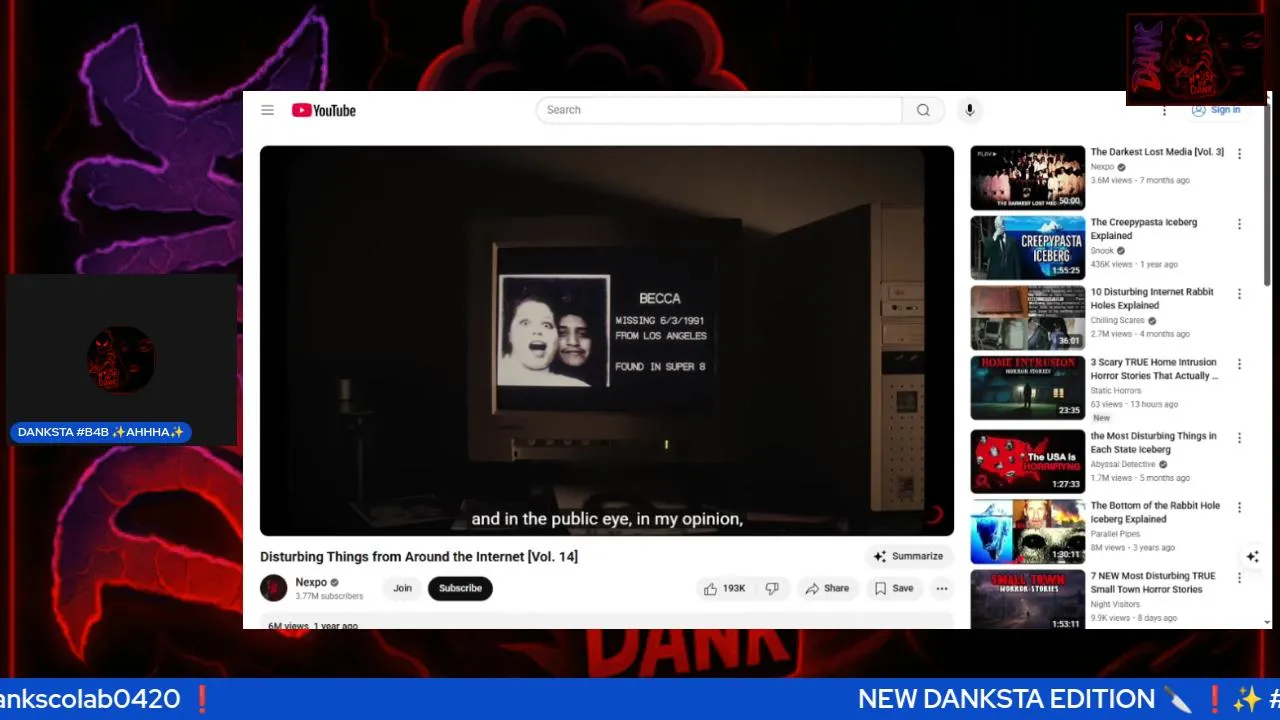This screenshot has width=1280, height=720.
Task: Open options for Creepypasta Iceberg Explained
Action: 1239,224
